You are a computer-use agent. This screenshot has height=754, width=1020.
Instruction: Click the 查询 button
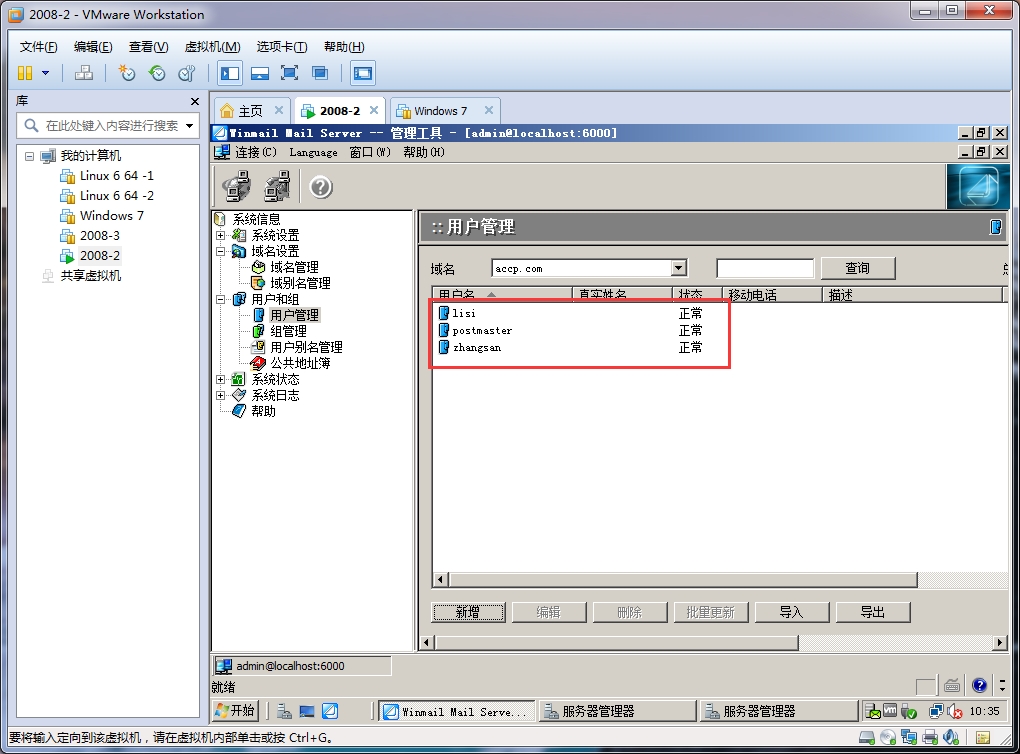click(857, 268)
